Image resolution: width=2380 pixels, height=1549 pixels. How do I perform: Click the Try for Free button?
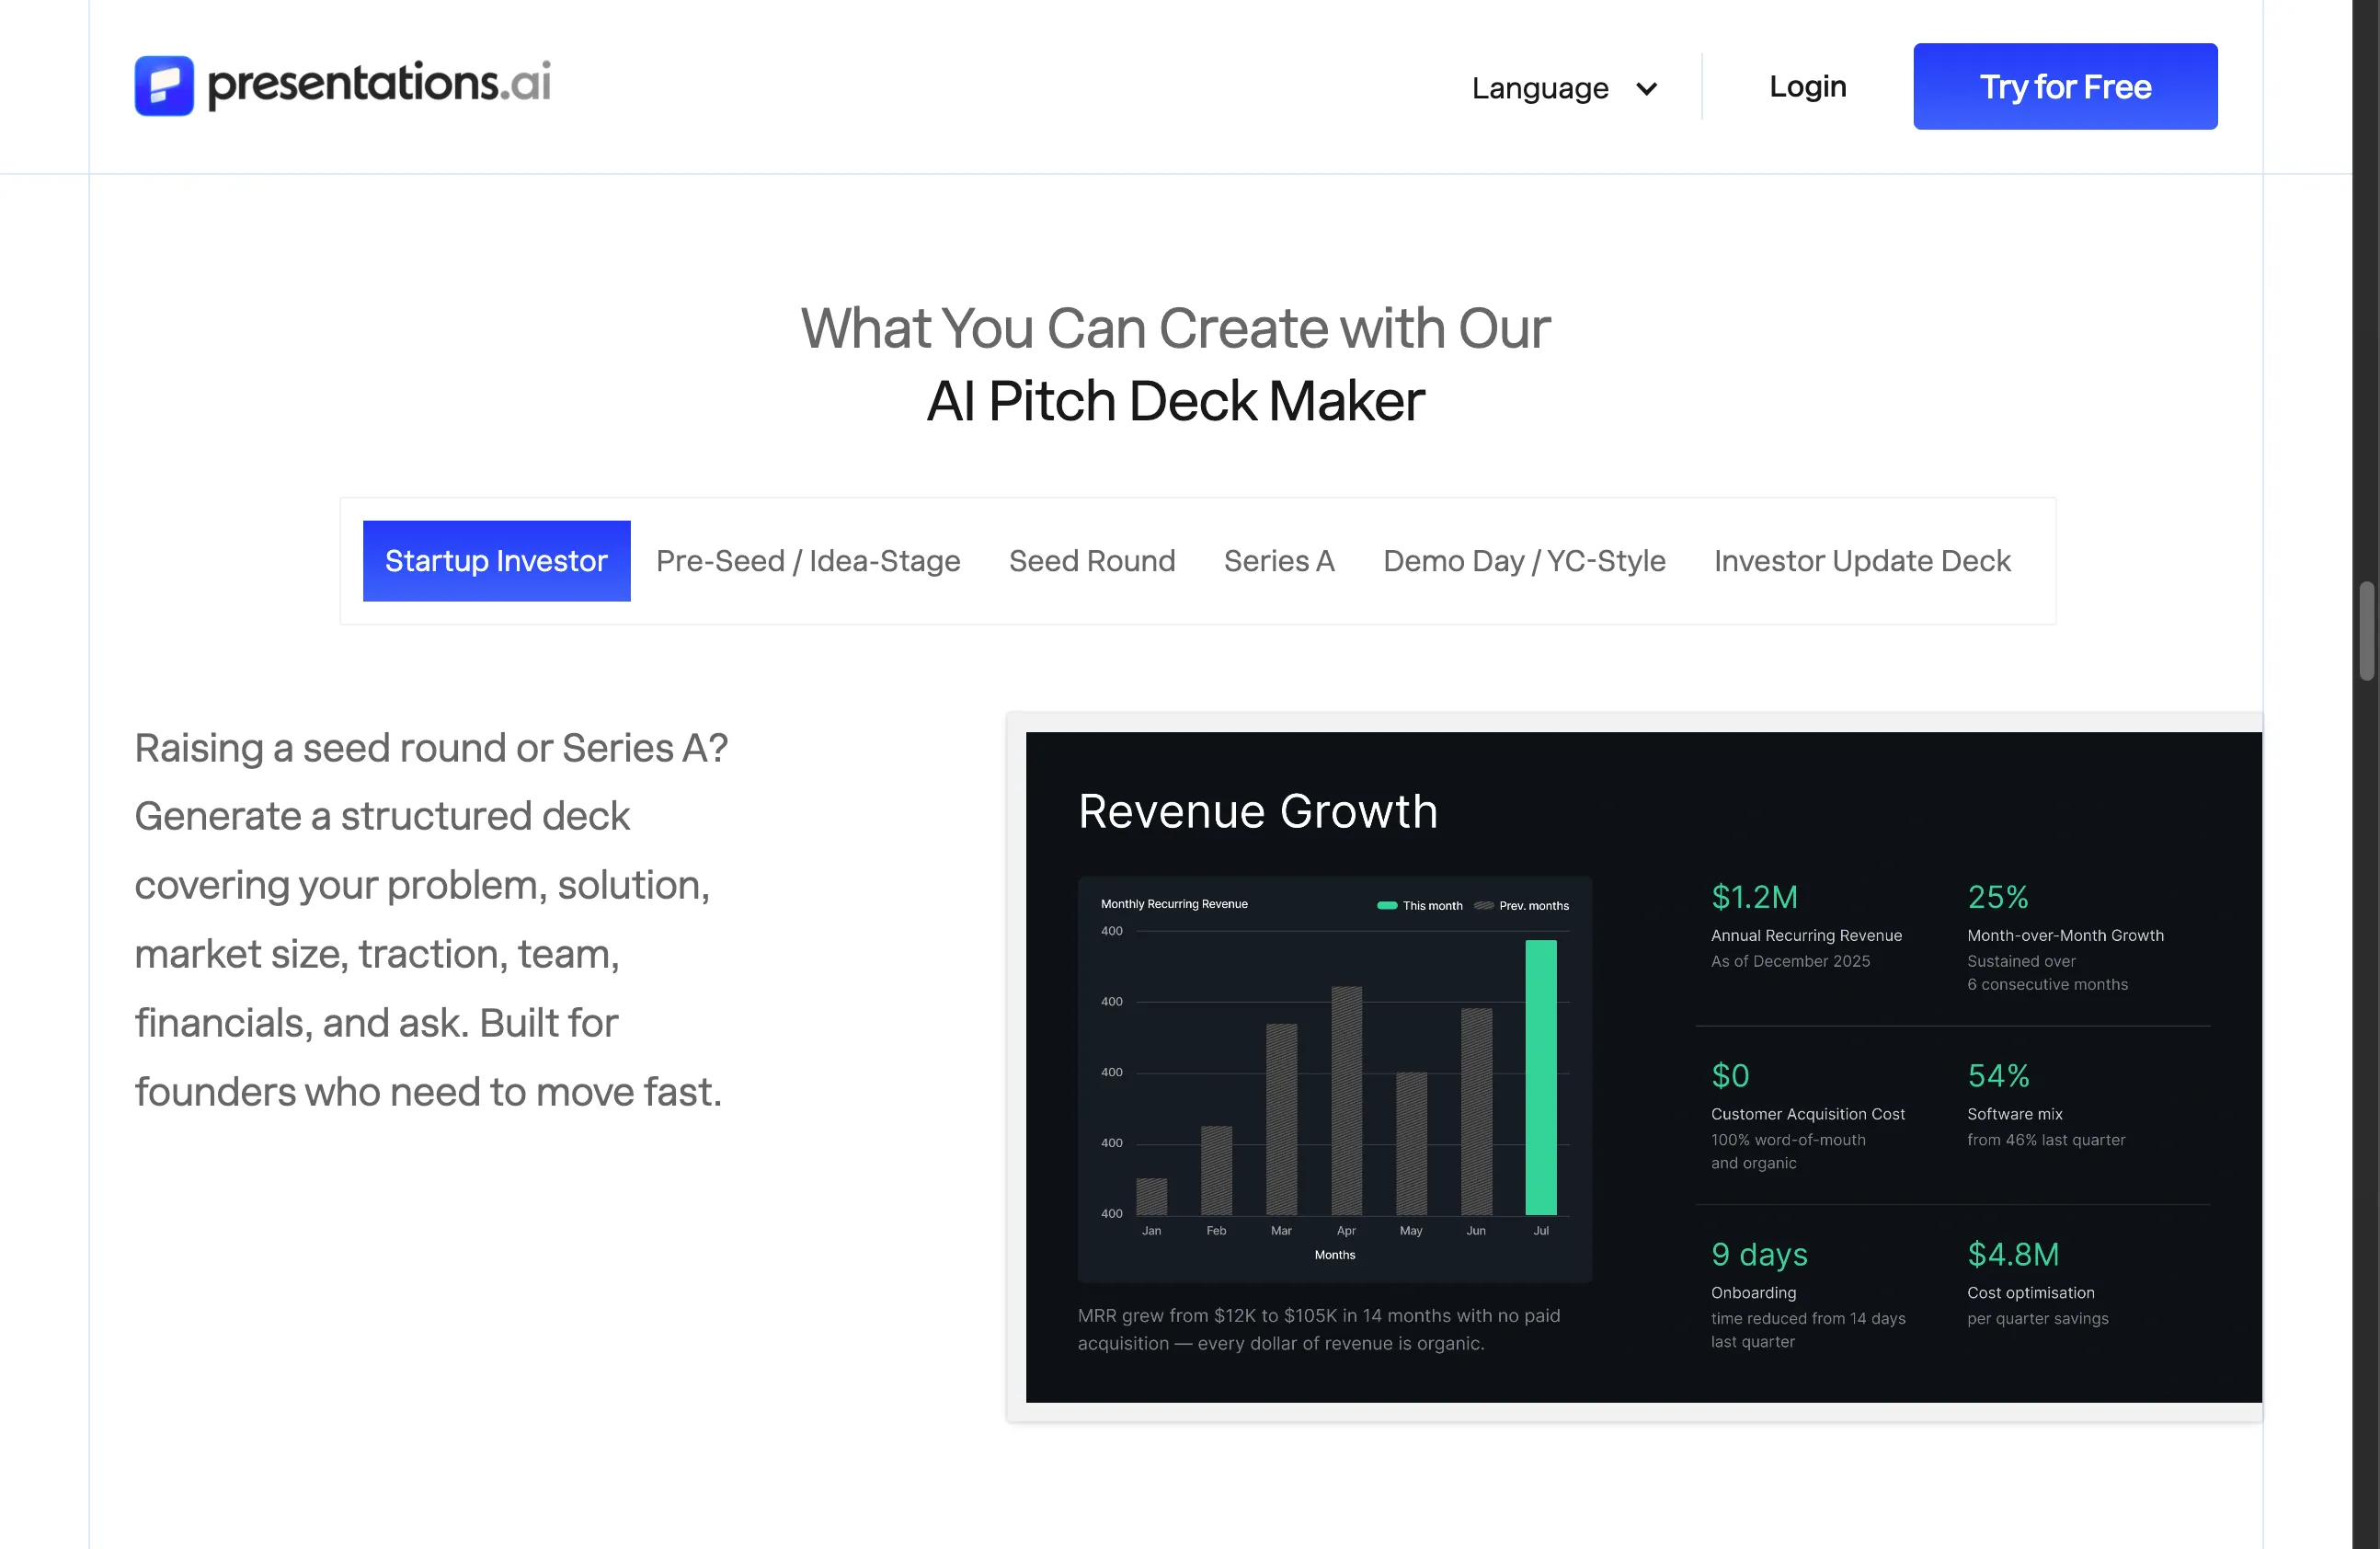(x=2065, y=86)
